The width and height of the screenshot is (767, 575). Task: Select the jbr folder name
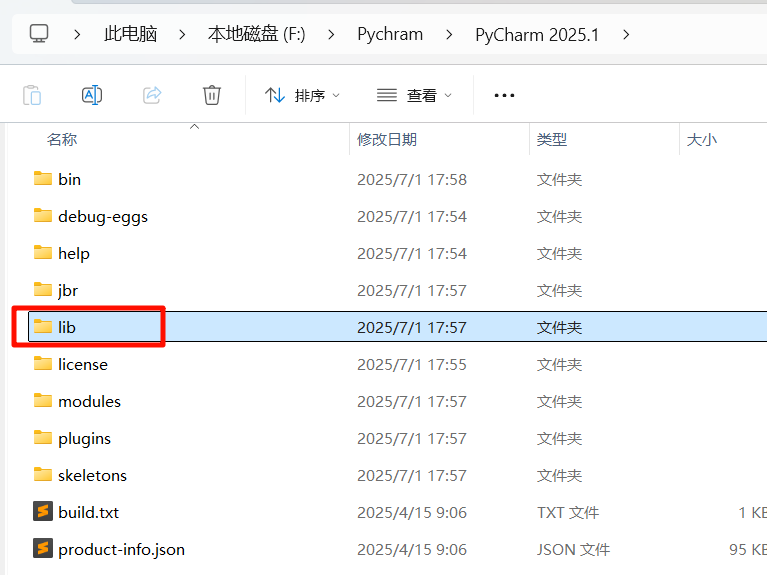[68, 291]
